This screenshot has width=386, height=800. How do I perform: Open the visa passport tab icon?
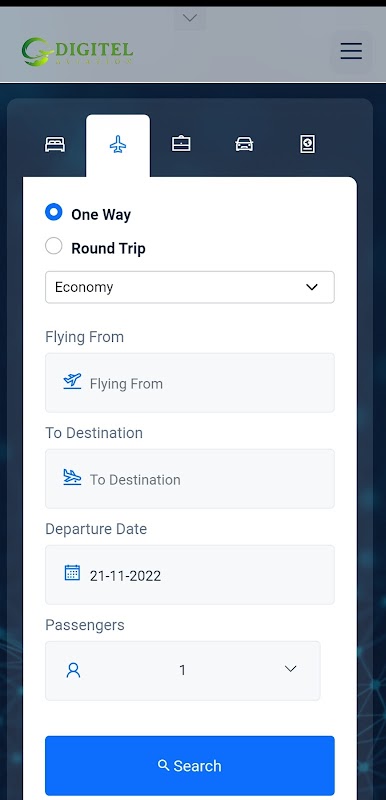(307, 144)
